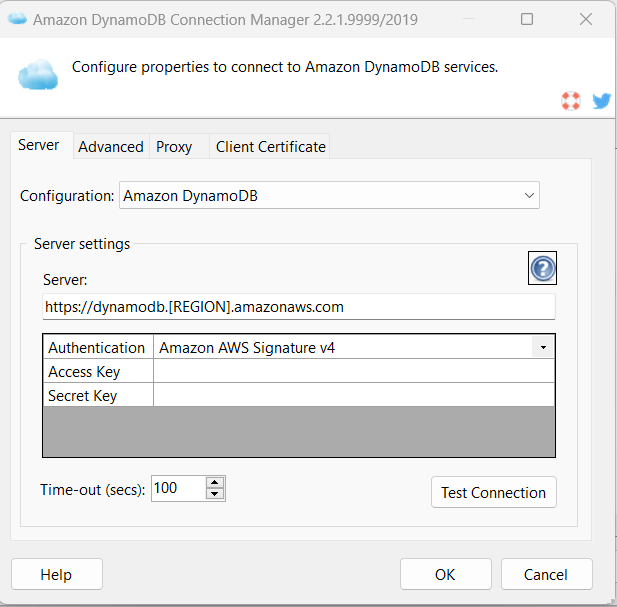Decrease the time-out with the down arrow
Screen dimensions: 617x607
[215, 494]
